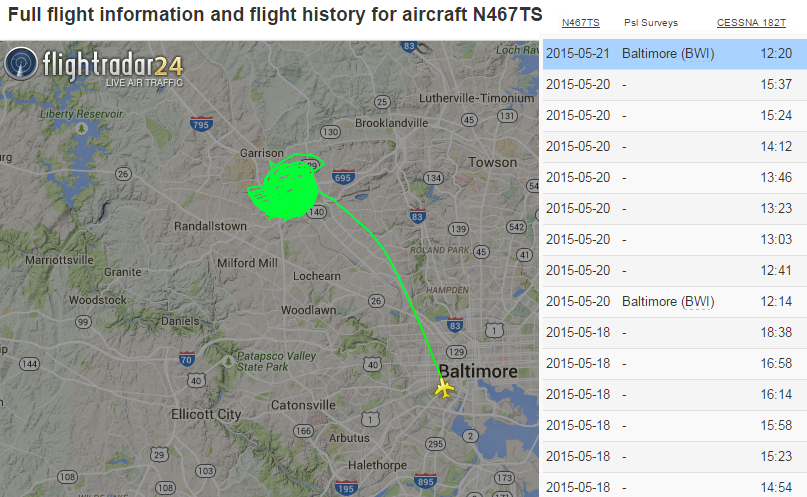
Task: Select the 2015-05-20 flight at 15:37
Action: tap(675, 85)
